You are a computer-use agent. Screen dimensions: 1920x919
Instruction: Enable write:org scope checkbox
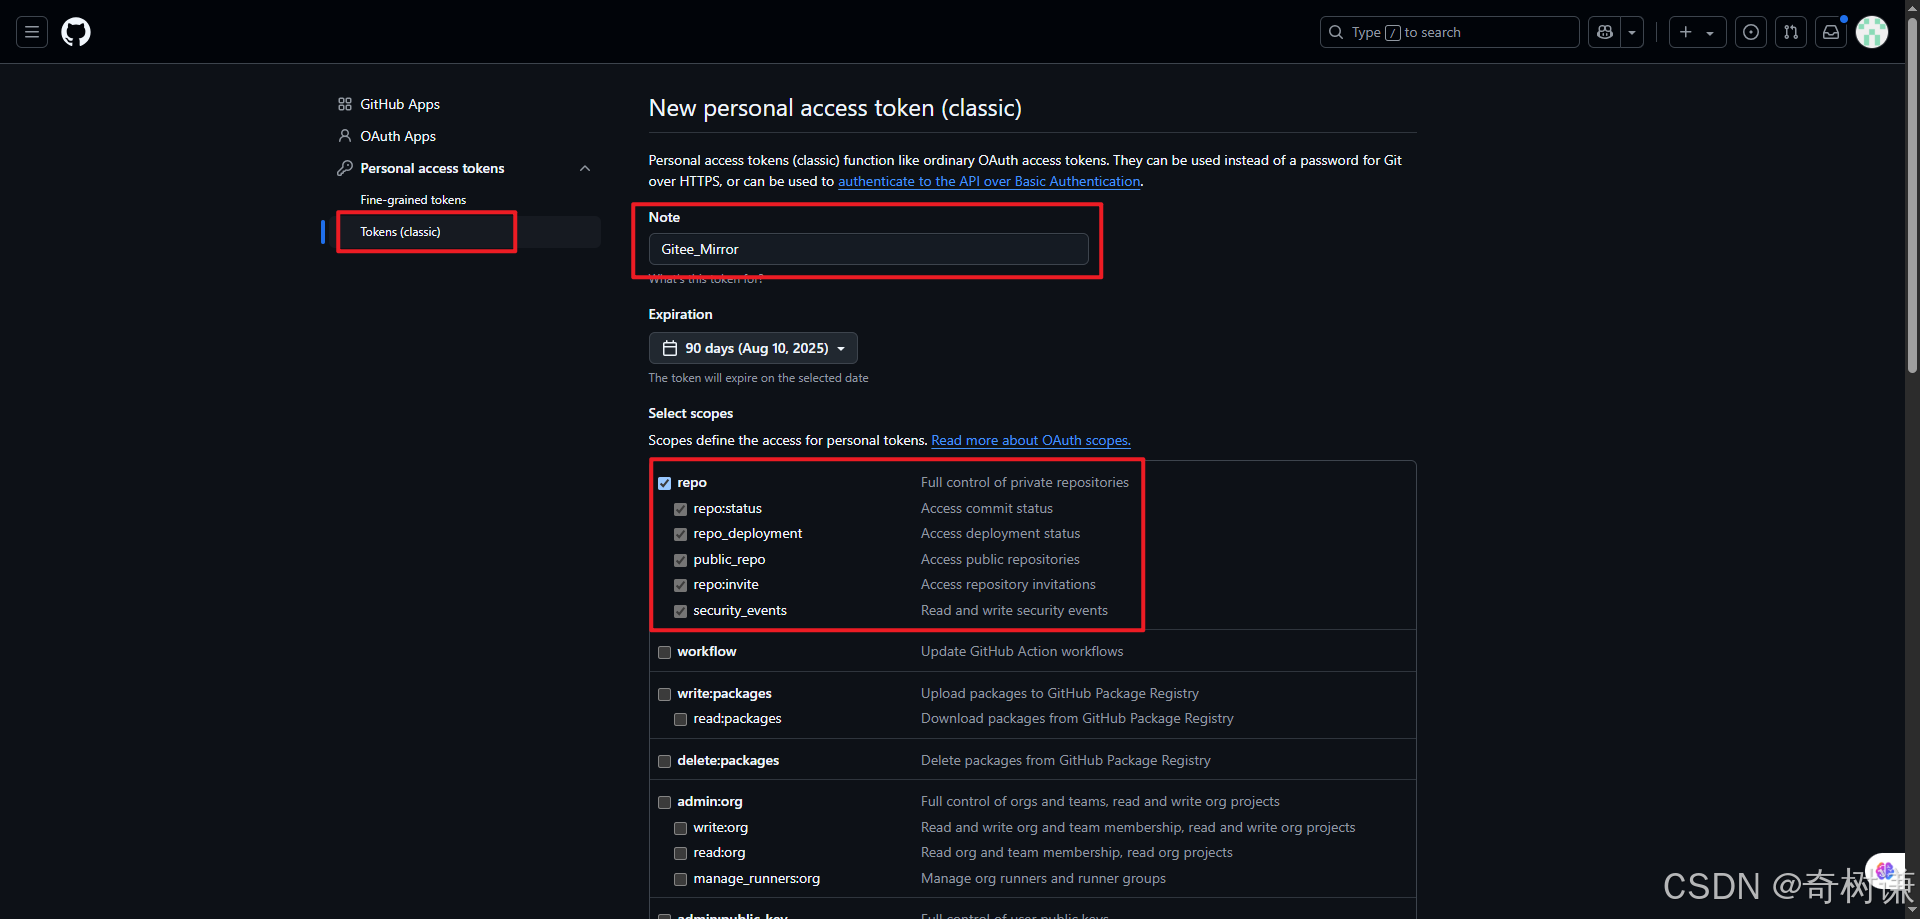pyautogui.click(x=680, y=828)
